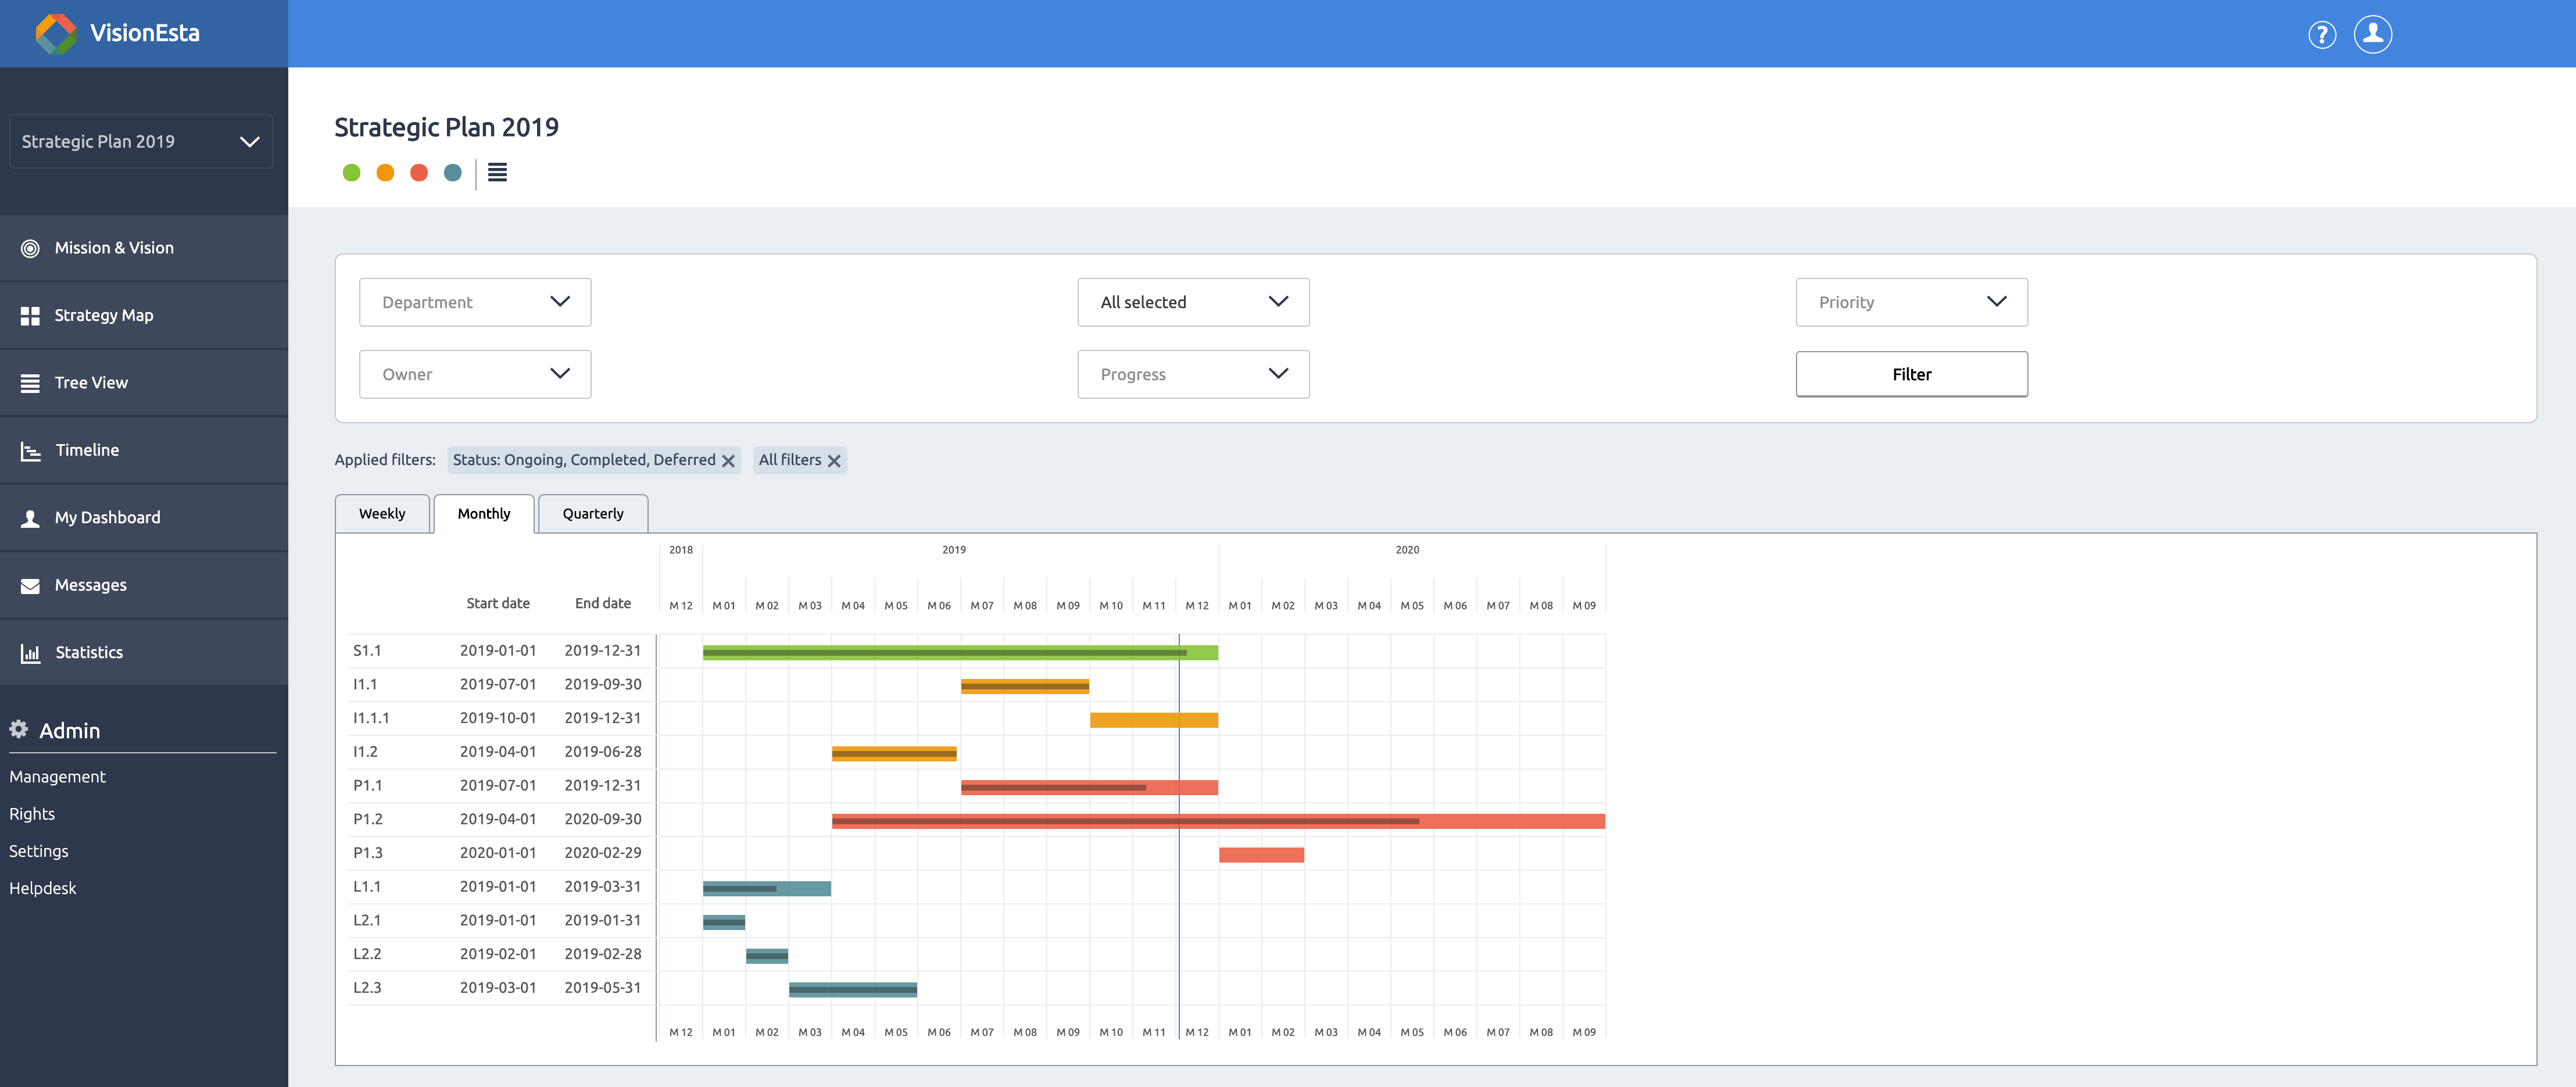
Task: Click the teal status color dot
Action: (453, 173)
